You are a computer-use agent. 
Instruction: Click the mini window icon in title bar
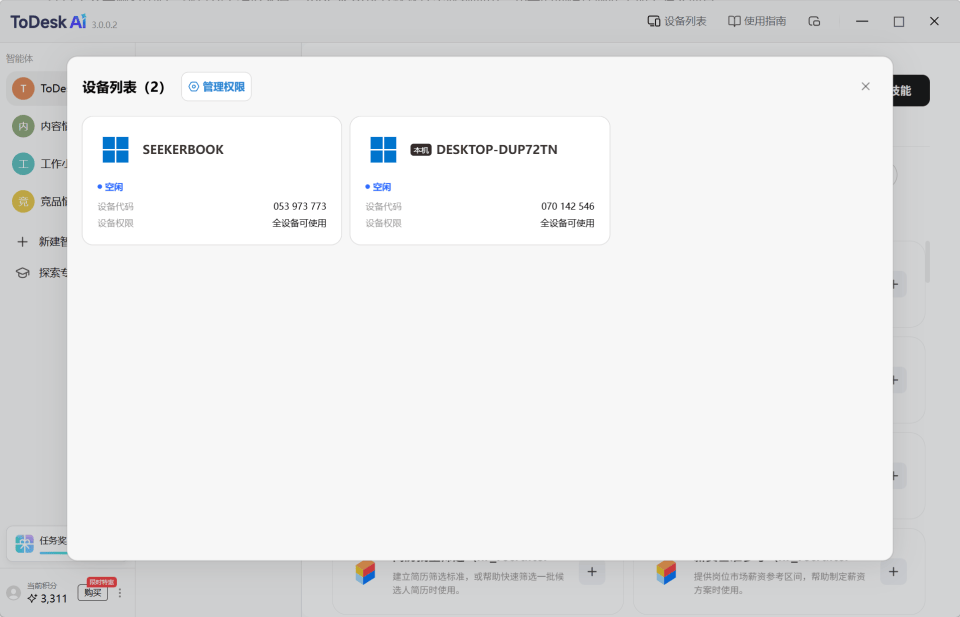tap(814, 21)
